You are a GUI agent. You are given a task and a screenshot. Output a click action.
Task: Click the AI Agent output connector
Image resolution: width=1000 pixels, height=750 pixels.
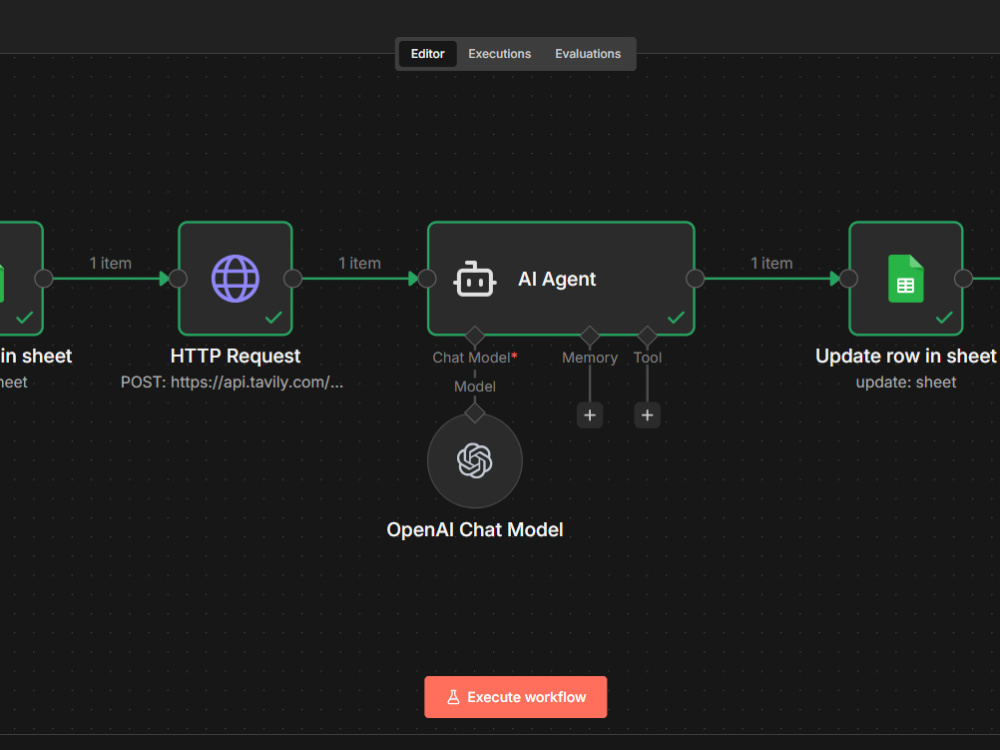[695, 278]
